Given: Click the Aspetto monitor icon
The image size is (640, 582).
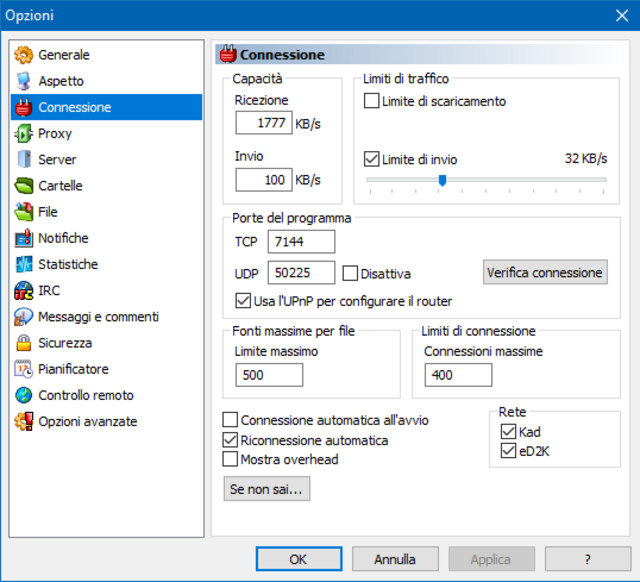Looking at the screenshot, I should click(23, 81).
